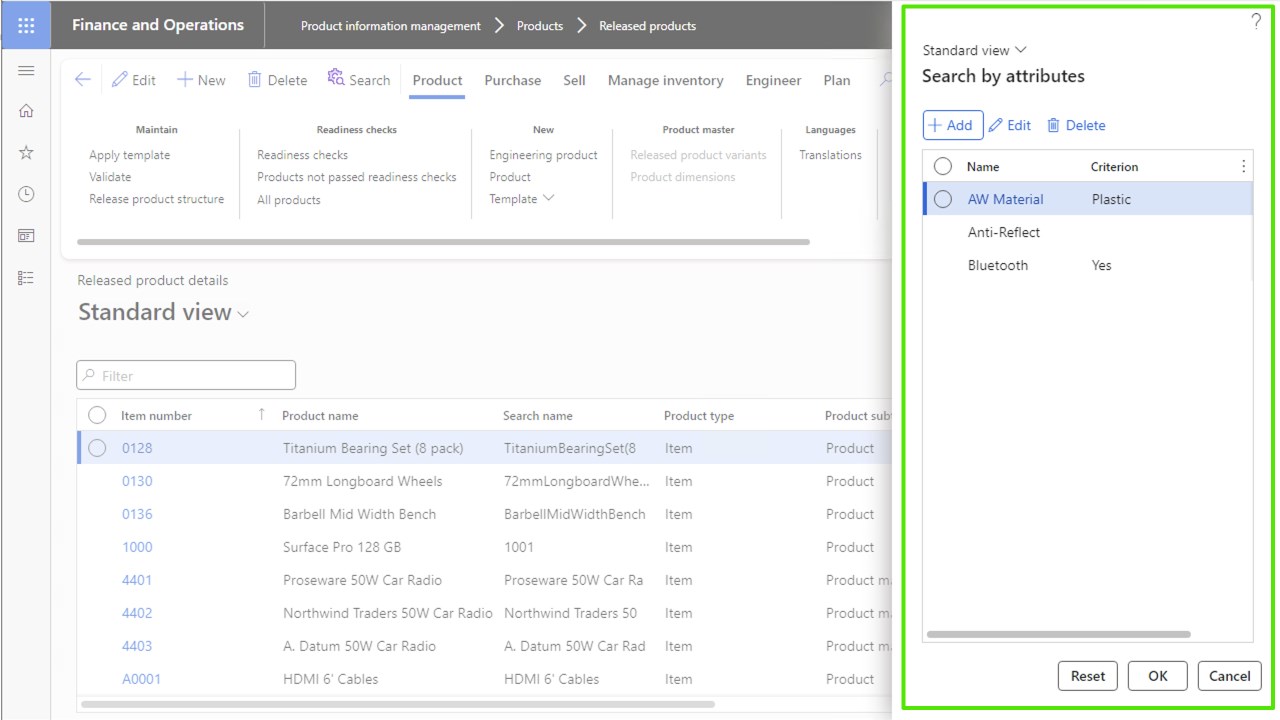This screenshot has width=1280, height=720.
Task: Switch to the Purchase tab
Action: (x=513, y=80)
